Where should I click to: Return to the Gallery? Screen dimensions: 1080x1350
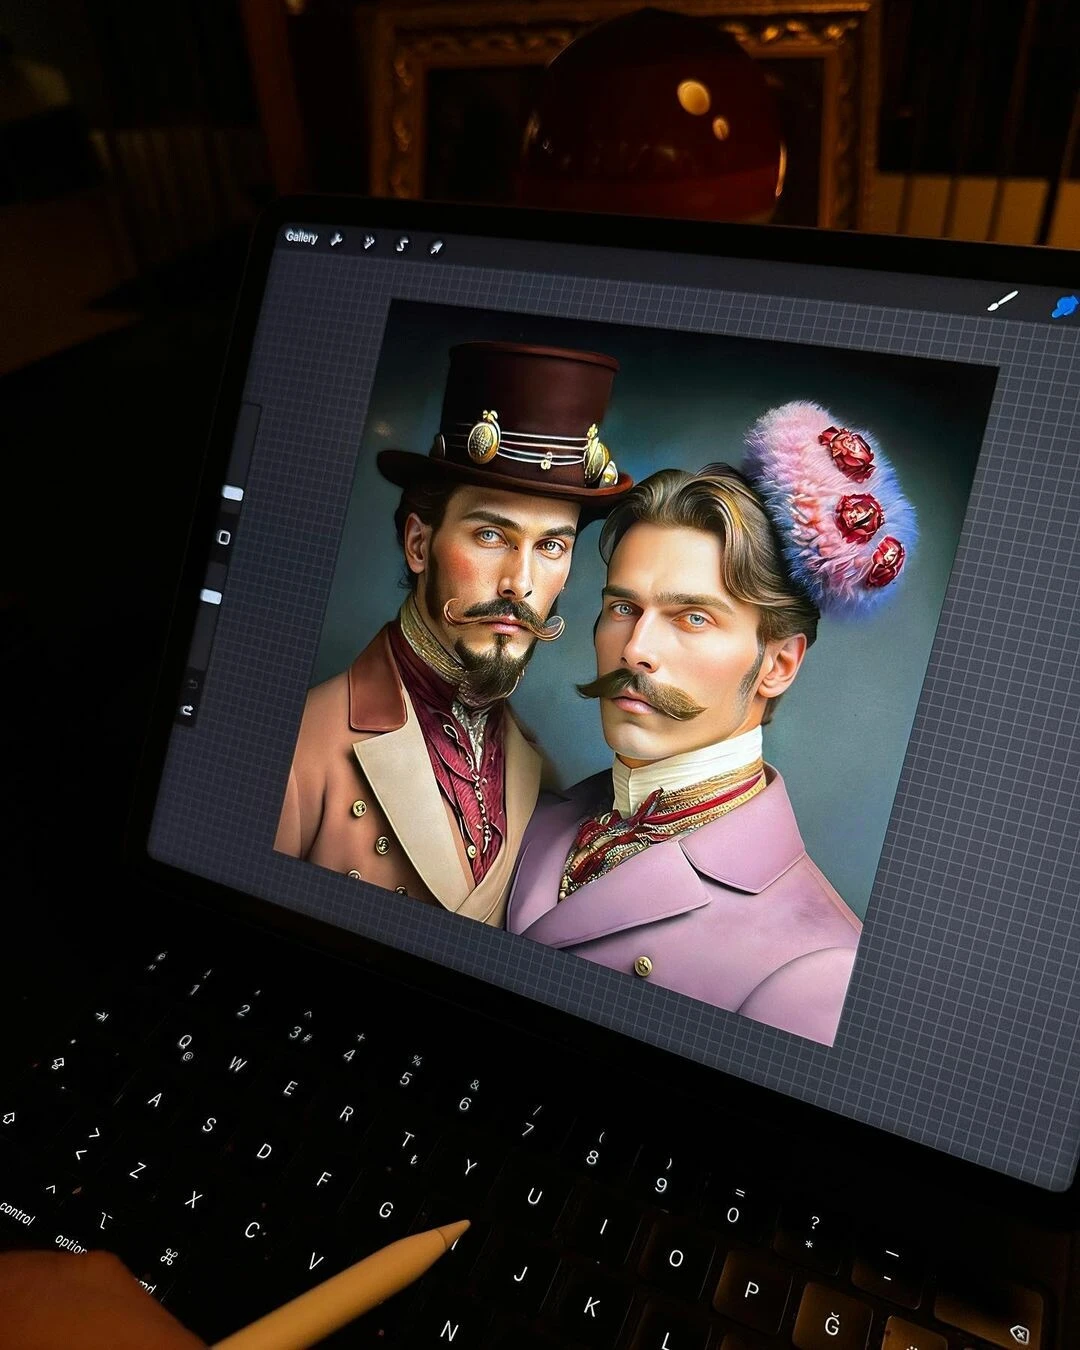(301, 237)
